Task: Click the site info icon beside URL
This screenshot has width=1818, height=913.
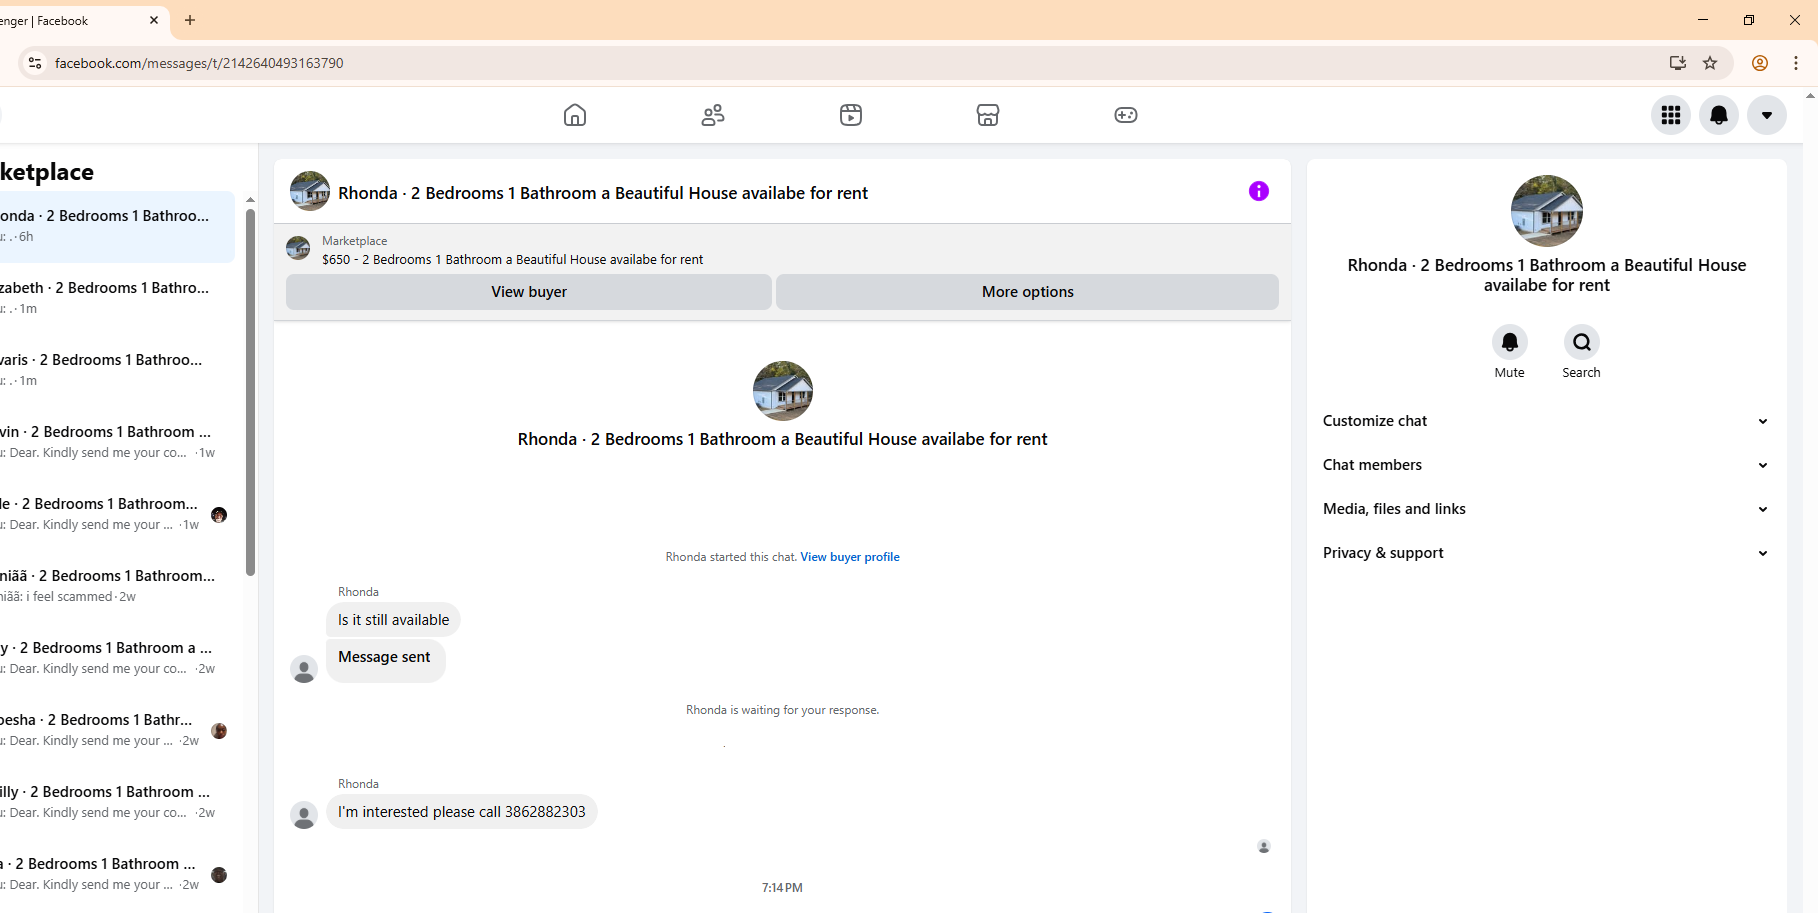Action: tap(35, 63)
